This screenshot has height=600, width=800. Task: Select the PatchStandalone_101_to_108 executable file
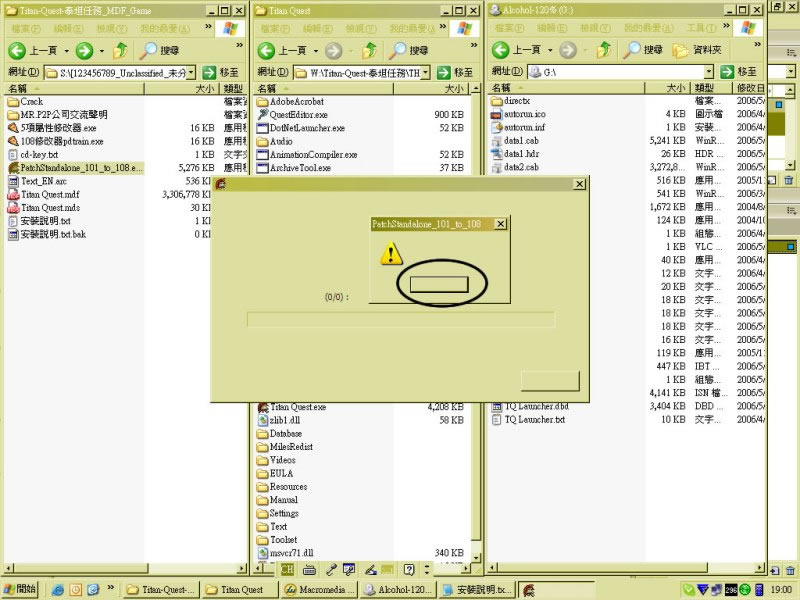click(76, 168)
